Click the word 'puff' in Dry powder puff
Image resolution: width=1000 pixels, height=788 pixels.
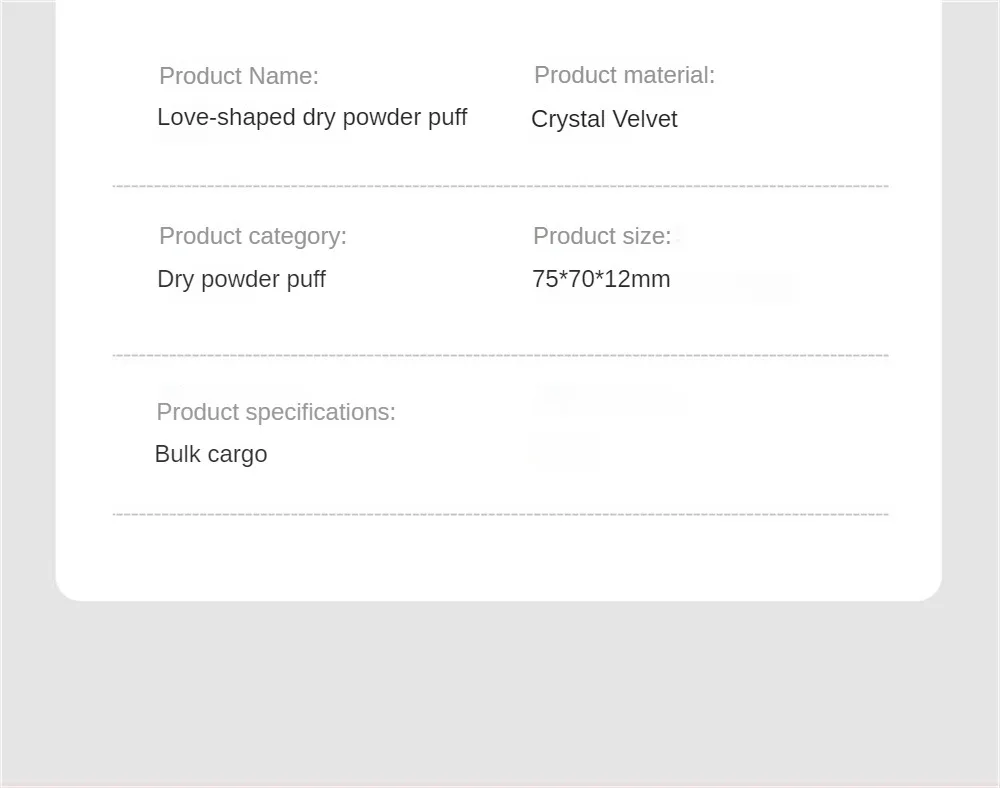(x=306, y=279)
